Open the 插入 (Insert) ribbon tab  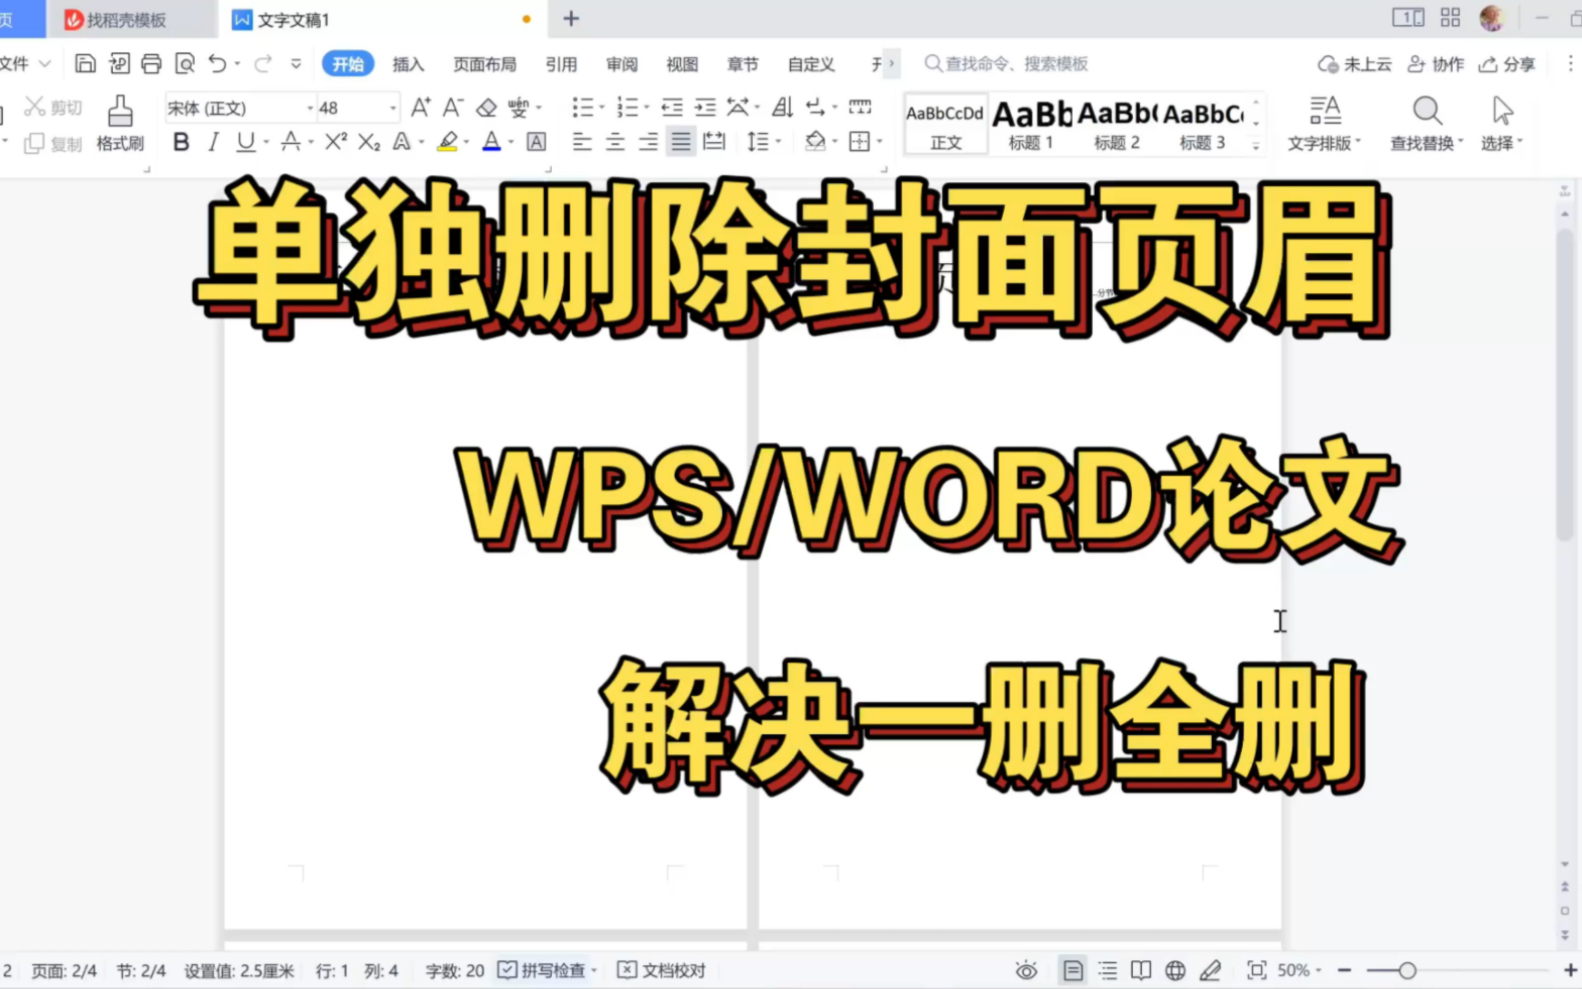click(x=408, y=64)
